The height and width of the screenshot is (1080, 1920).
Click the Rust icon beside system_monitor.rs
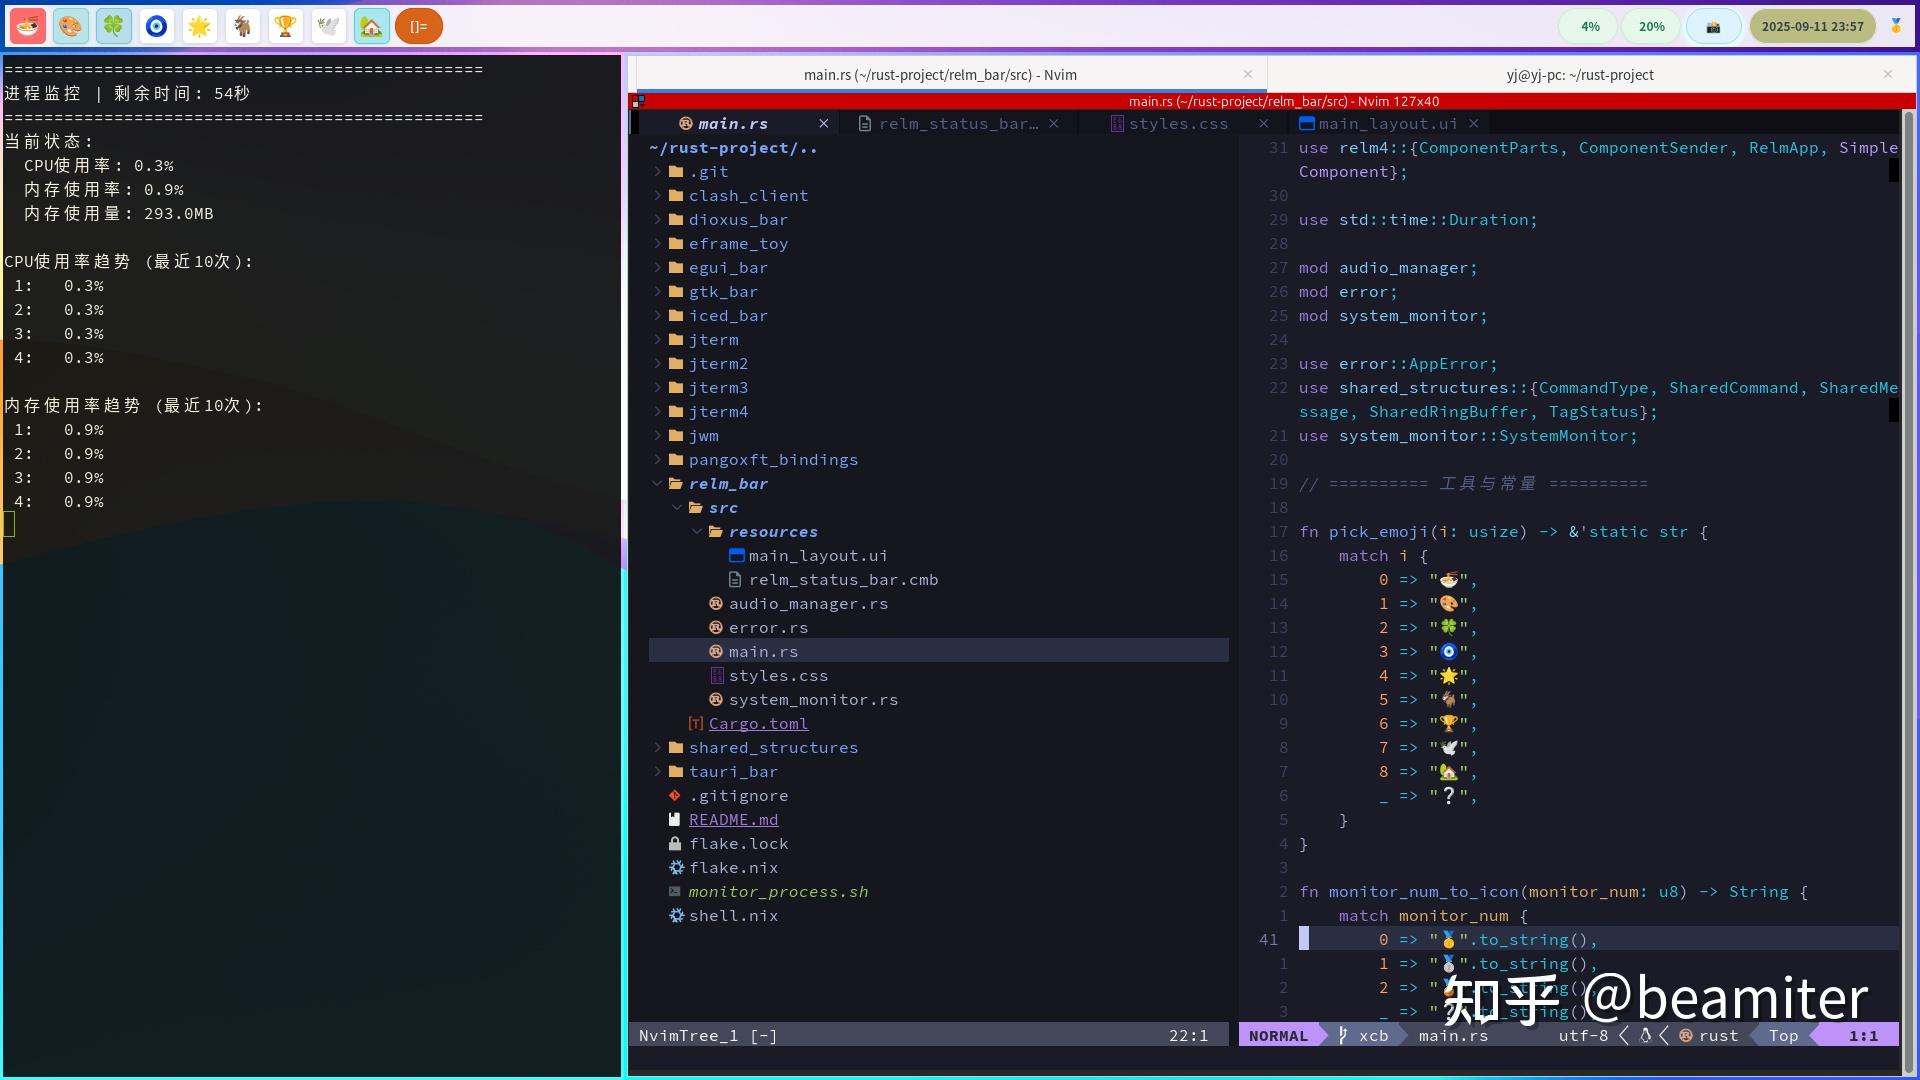pyautogui.click(x=716, y=700)
